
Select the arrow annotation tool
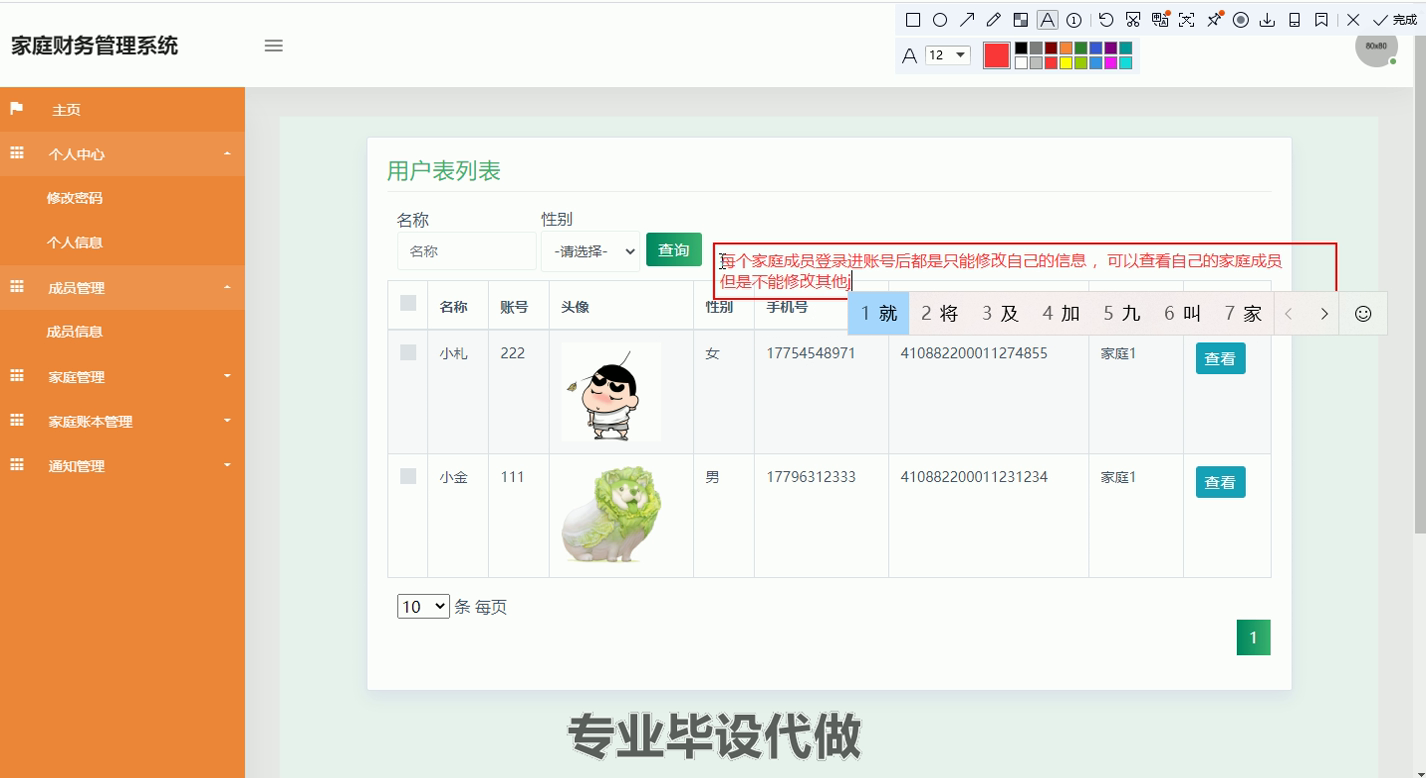pyautogui.click(x=967, y=20)
